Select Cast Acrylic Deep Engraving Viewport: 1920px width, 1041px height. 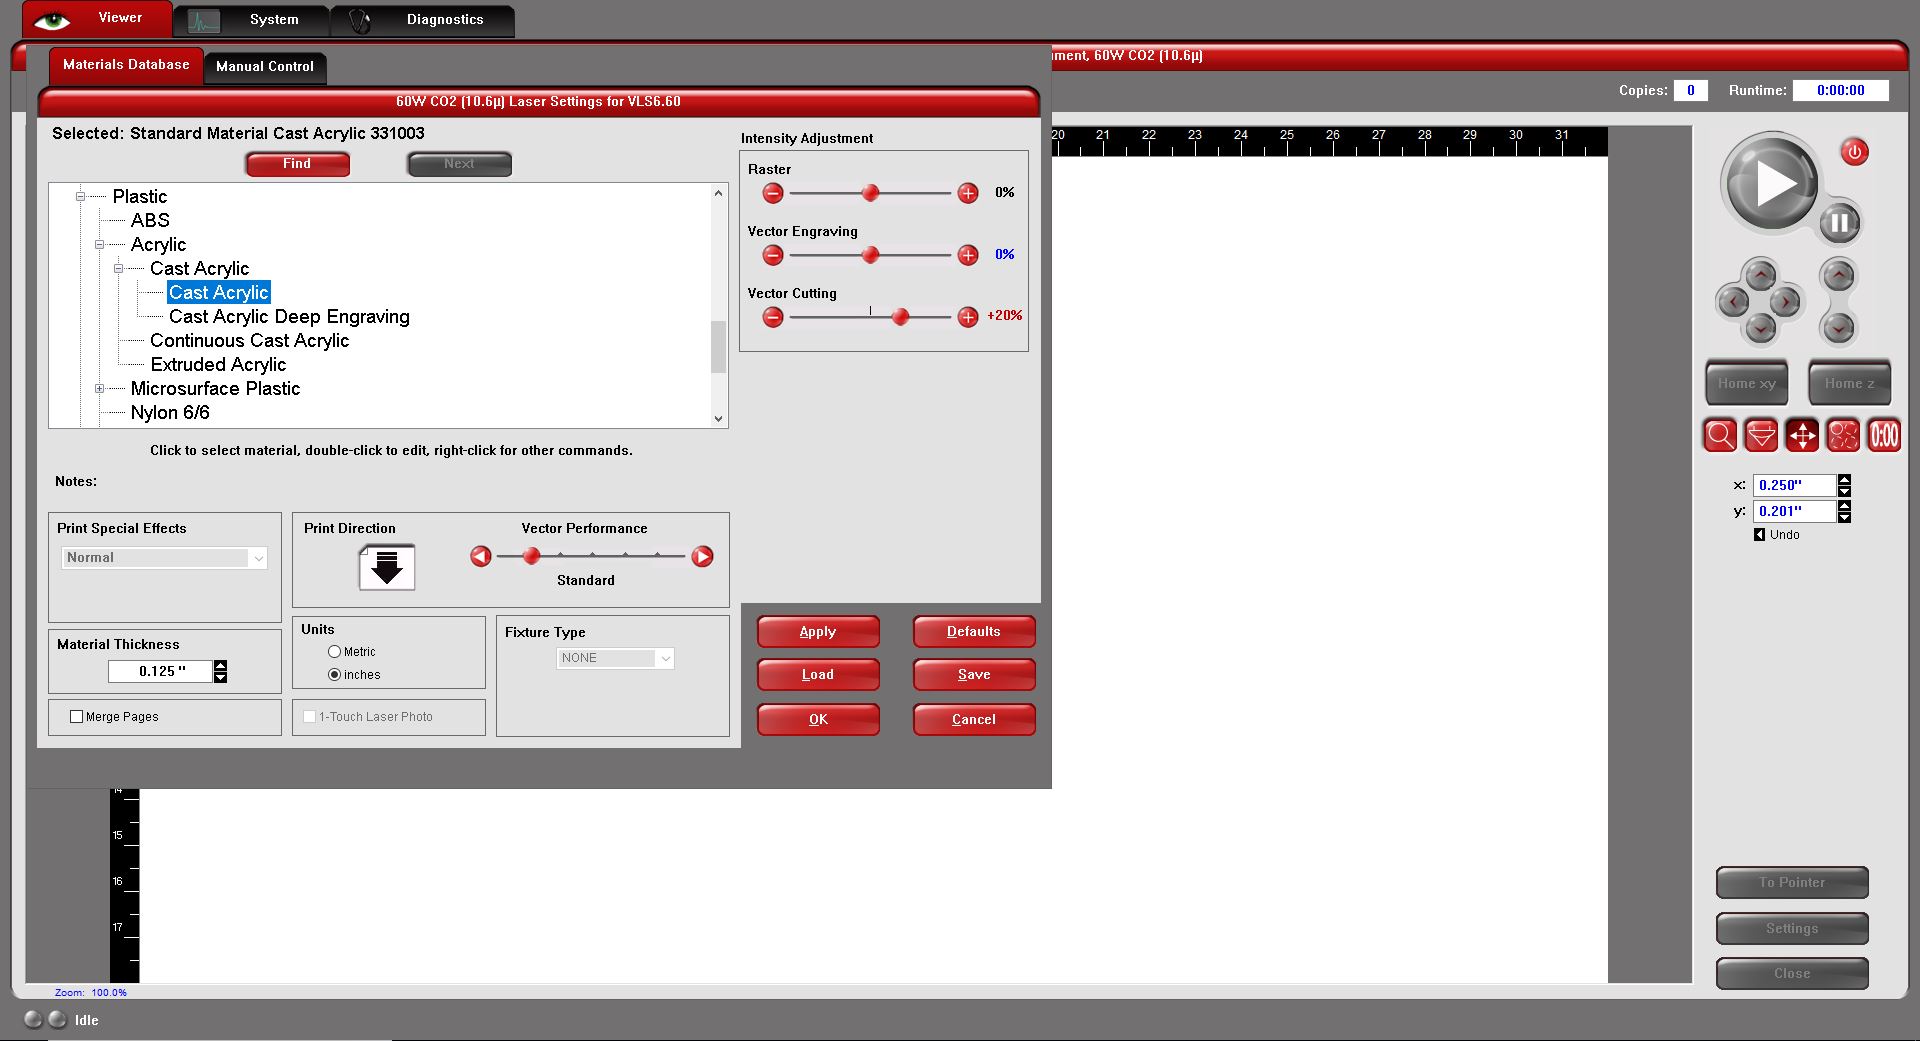coord(289,317)
